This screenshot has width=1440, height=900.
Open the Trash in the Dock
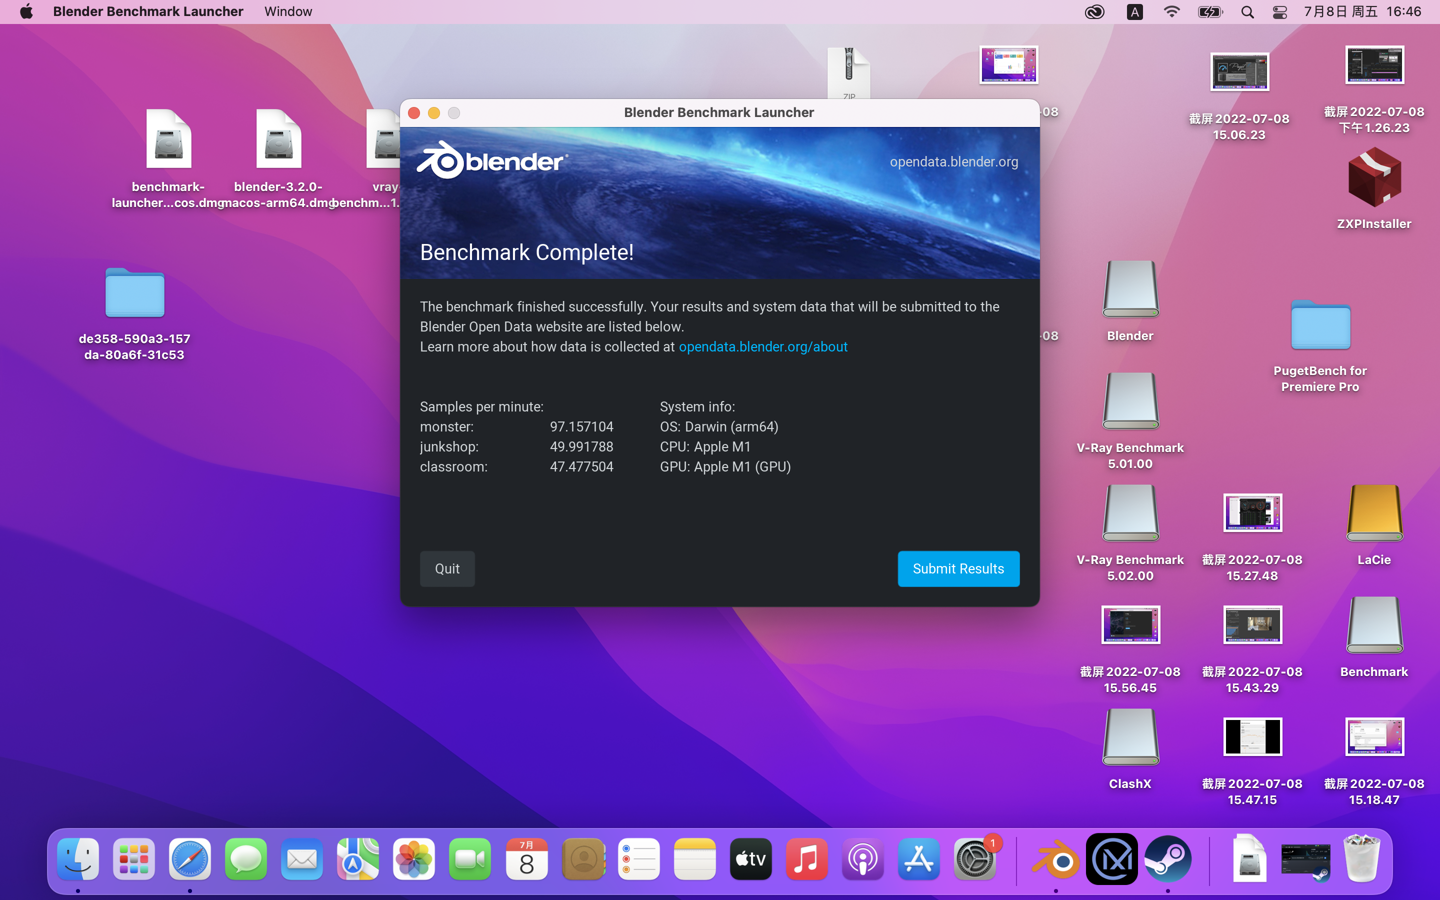tap(1361, 859)
